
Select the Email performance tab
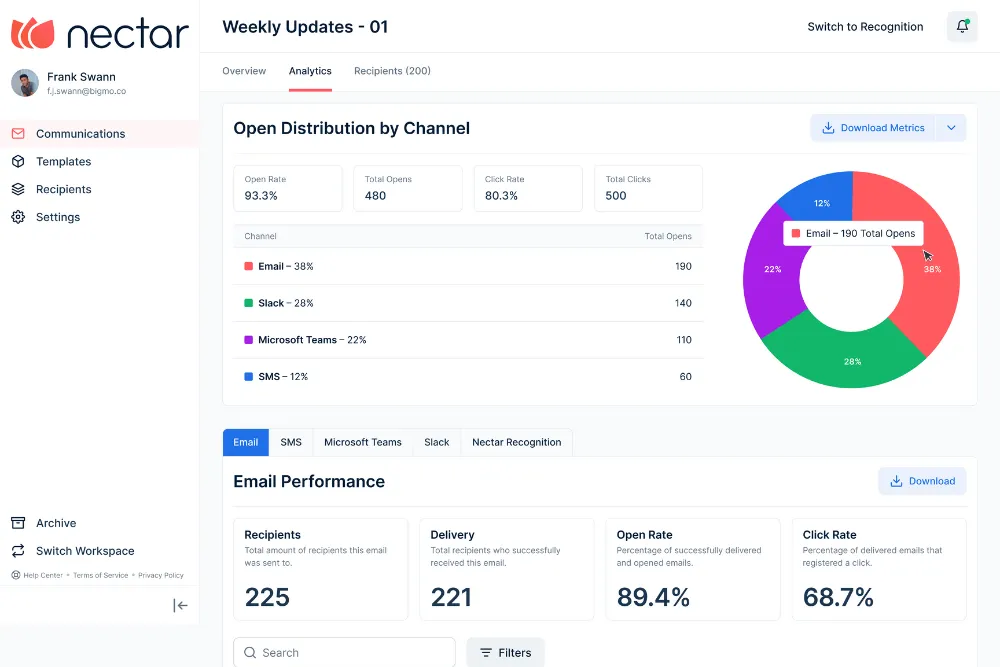tap(246, 442)
